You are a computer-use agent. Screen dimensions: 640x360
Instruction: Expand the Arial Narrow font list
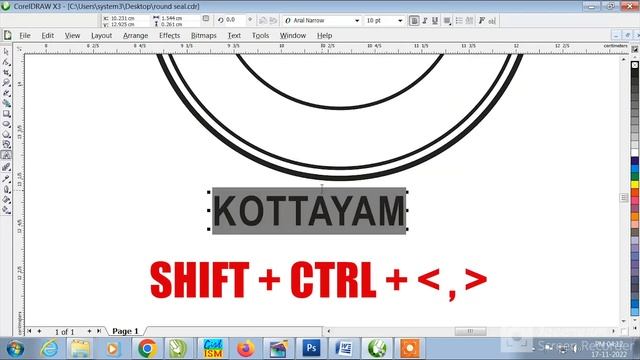pos(357,20)
